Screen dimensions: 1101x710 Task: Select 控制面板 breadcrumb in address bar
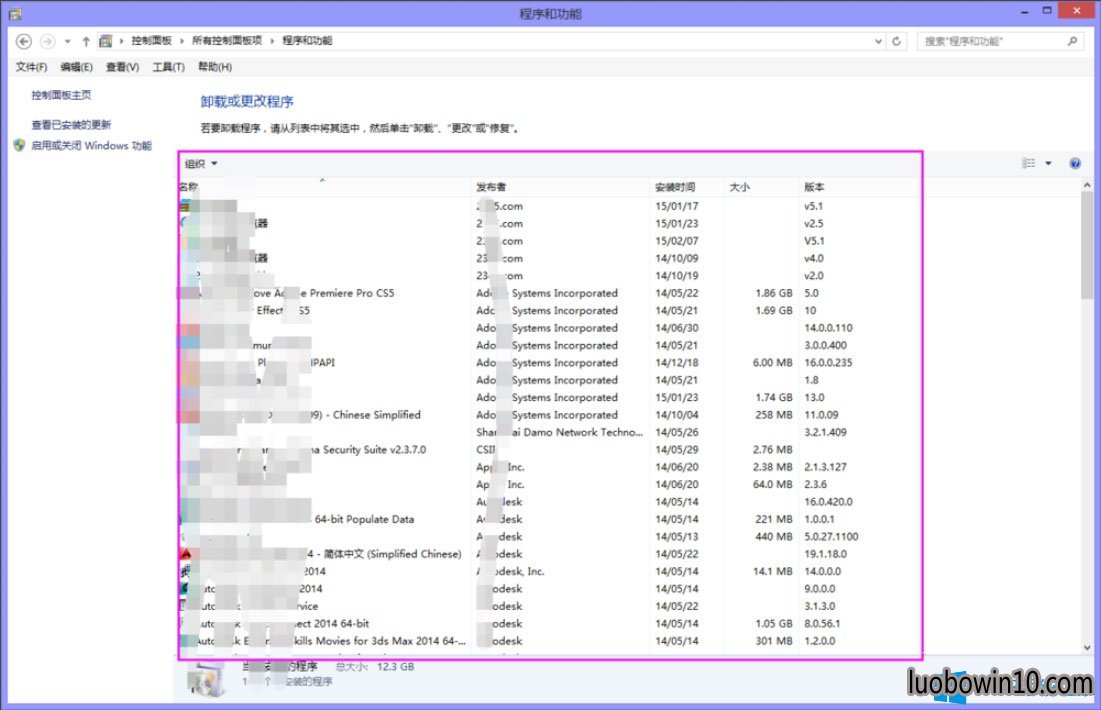tap(151, 41)
